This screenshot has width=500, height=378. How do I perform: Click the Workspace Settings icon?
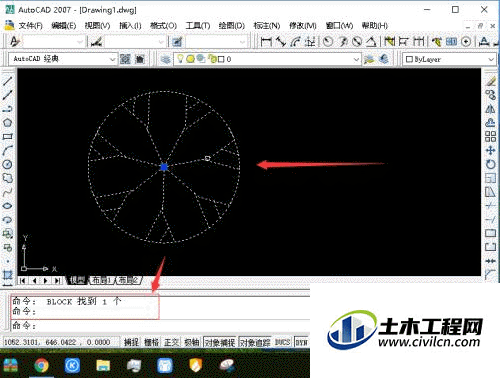[125, 59]
